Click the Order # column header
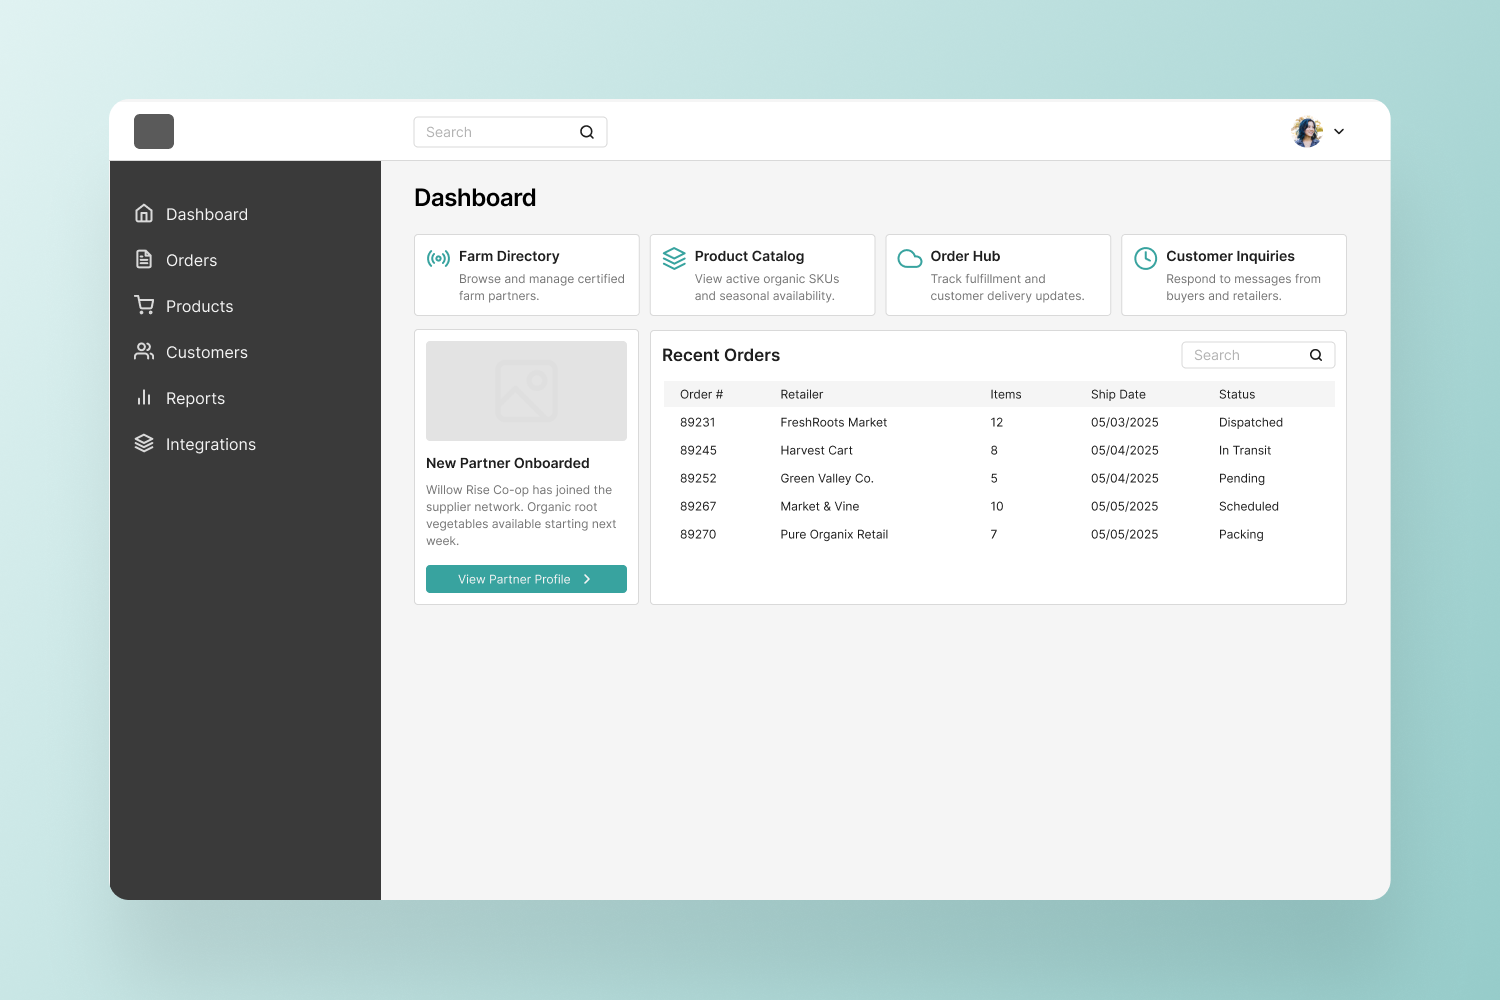 [x=701, y=394]
